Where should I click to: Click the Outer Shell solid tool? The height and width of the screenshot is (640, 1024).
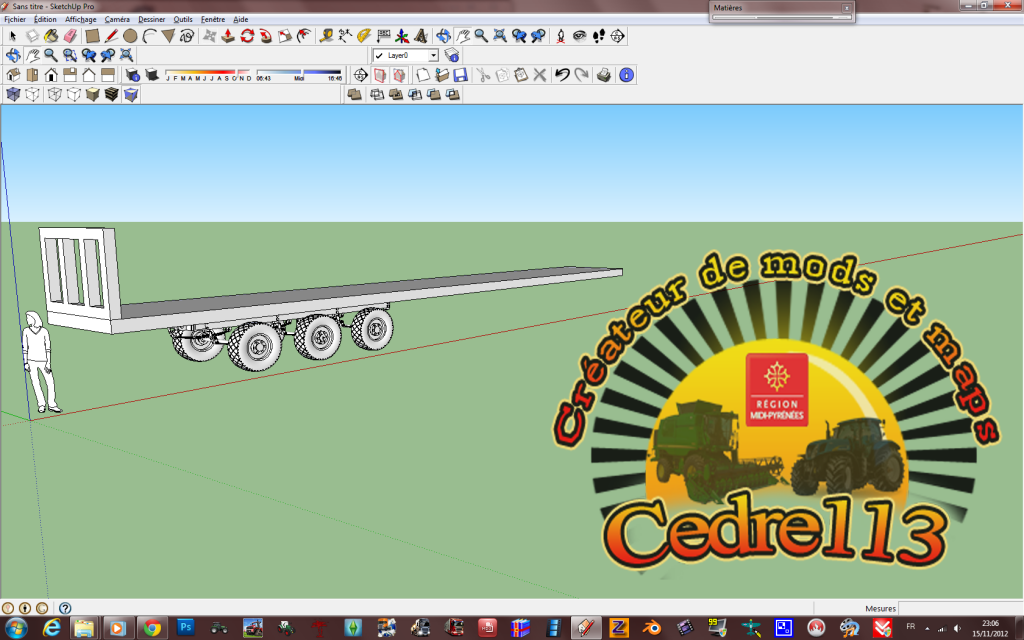click(355, 95)
